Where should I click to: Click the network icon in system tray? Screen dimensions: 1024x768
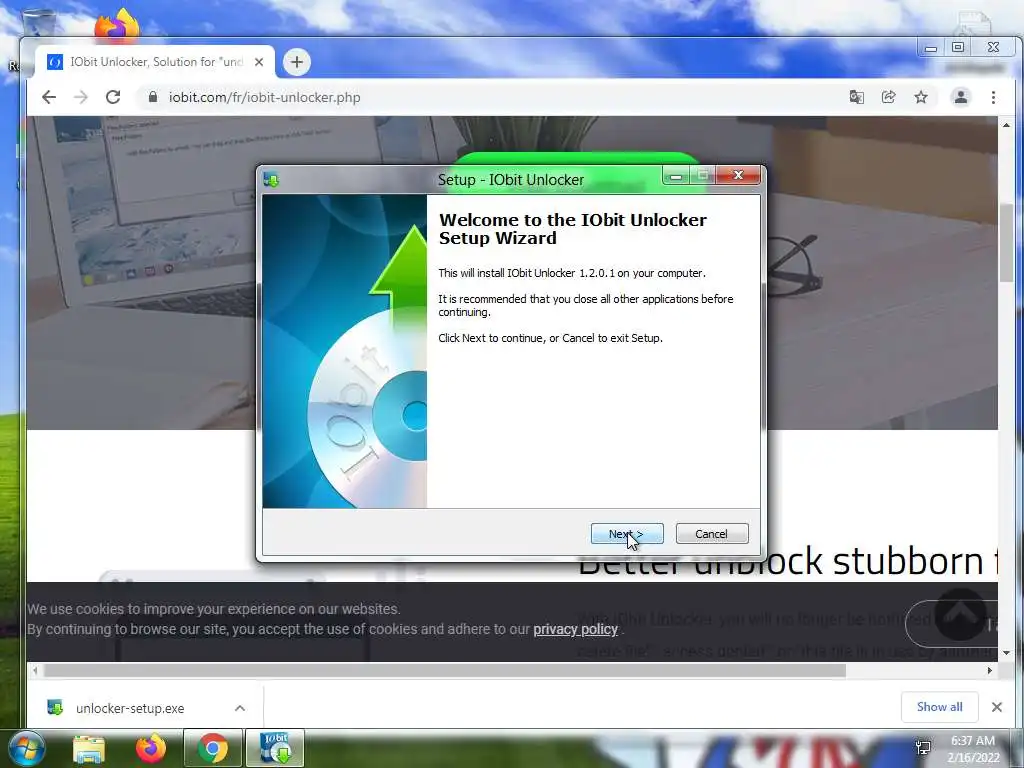click(923, 748)
